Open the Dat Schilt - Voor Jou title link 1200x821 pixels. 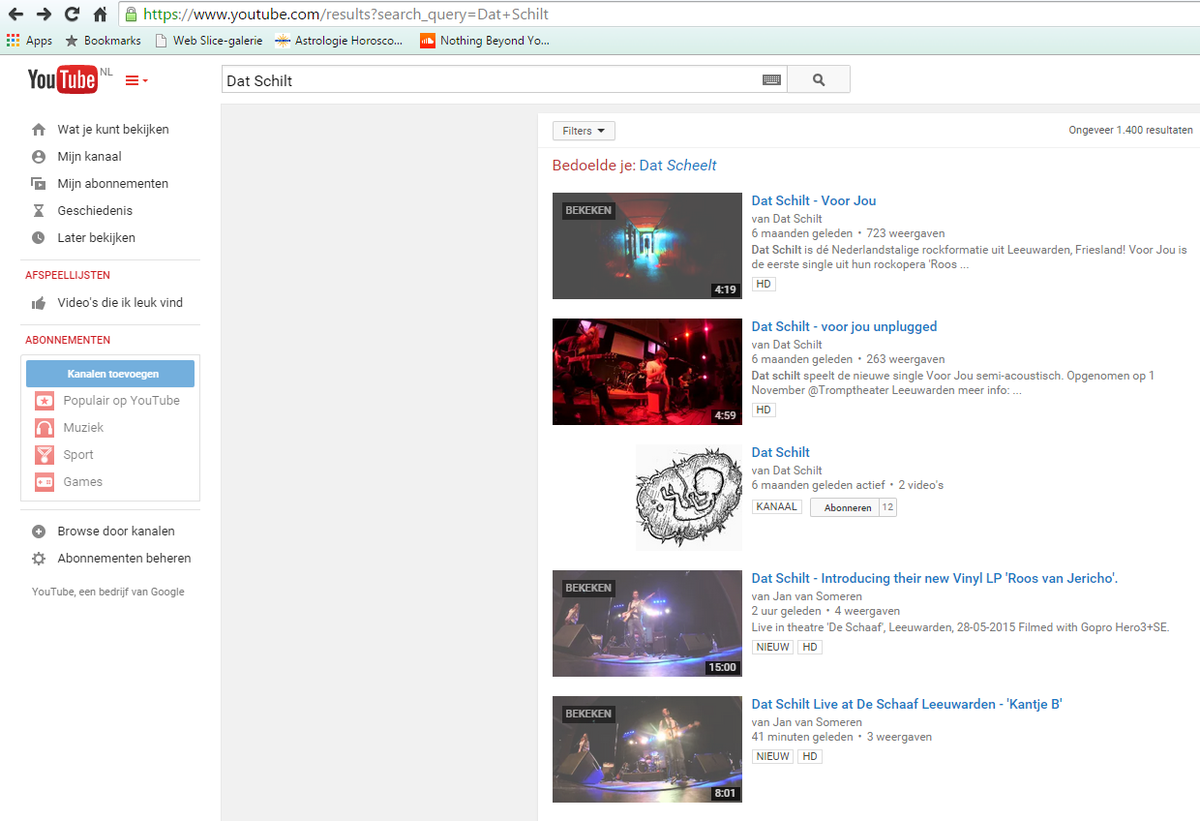814,201
